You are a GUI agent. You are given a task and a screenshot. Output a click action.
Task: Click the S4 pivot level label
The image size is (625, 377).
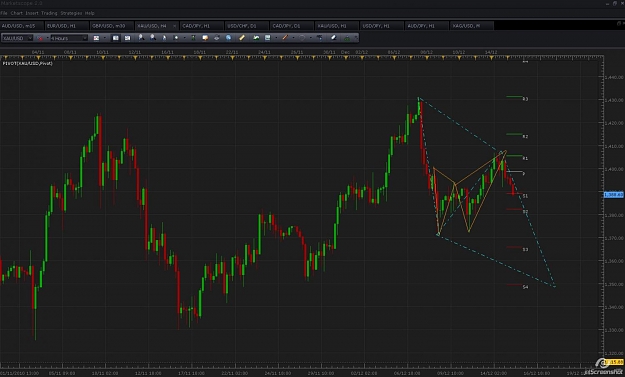pyautogui.click(x=525, y=287)
